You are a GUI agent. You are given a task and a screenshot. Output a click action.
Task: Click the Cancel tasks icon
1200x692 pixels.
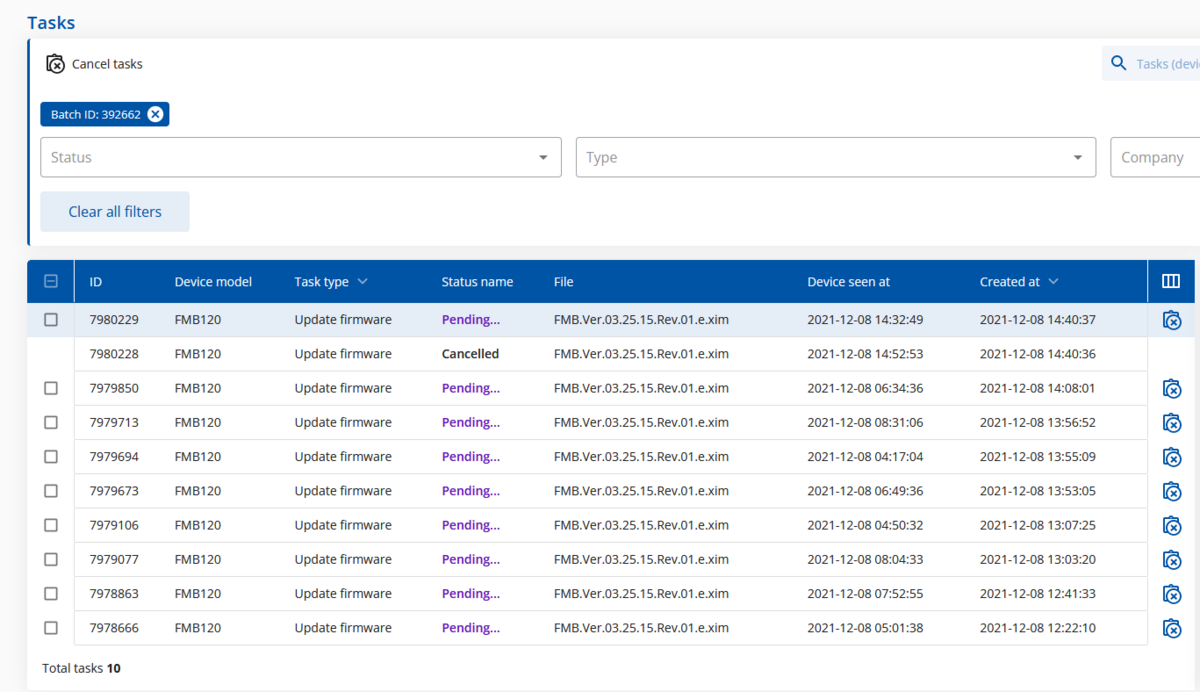point(56,63)
